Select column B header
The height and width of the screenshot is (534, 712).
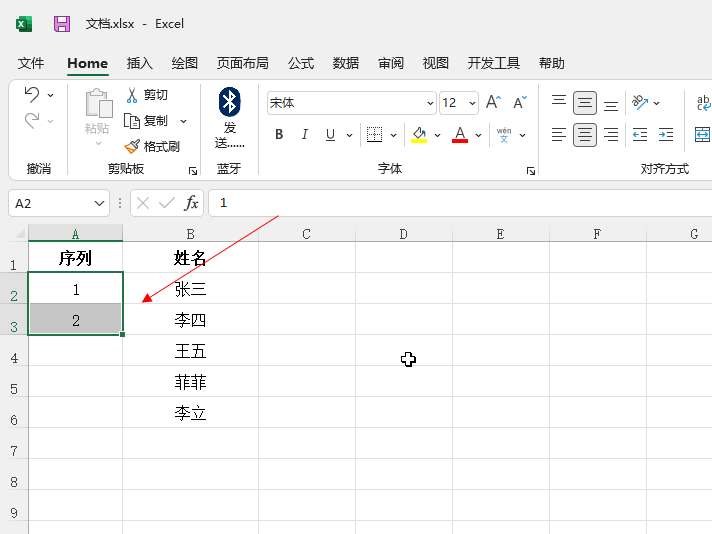click(190, 234)
